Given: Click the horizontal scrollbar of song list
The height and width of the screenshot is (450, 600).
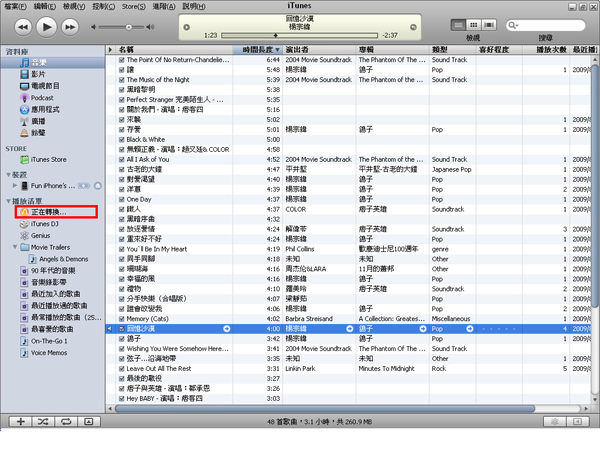Looking at the screenshot, I should pos(325,409).
